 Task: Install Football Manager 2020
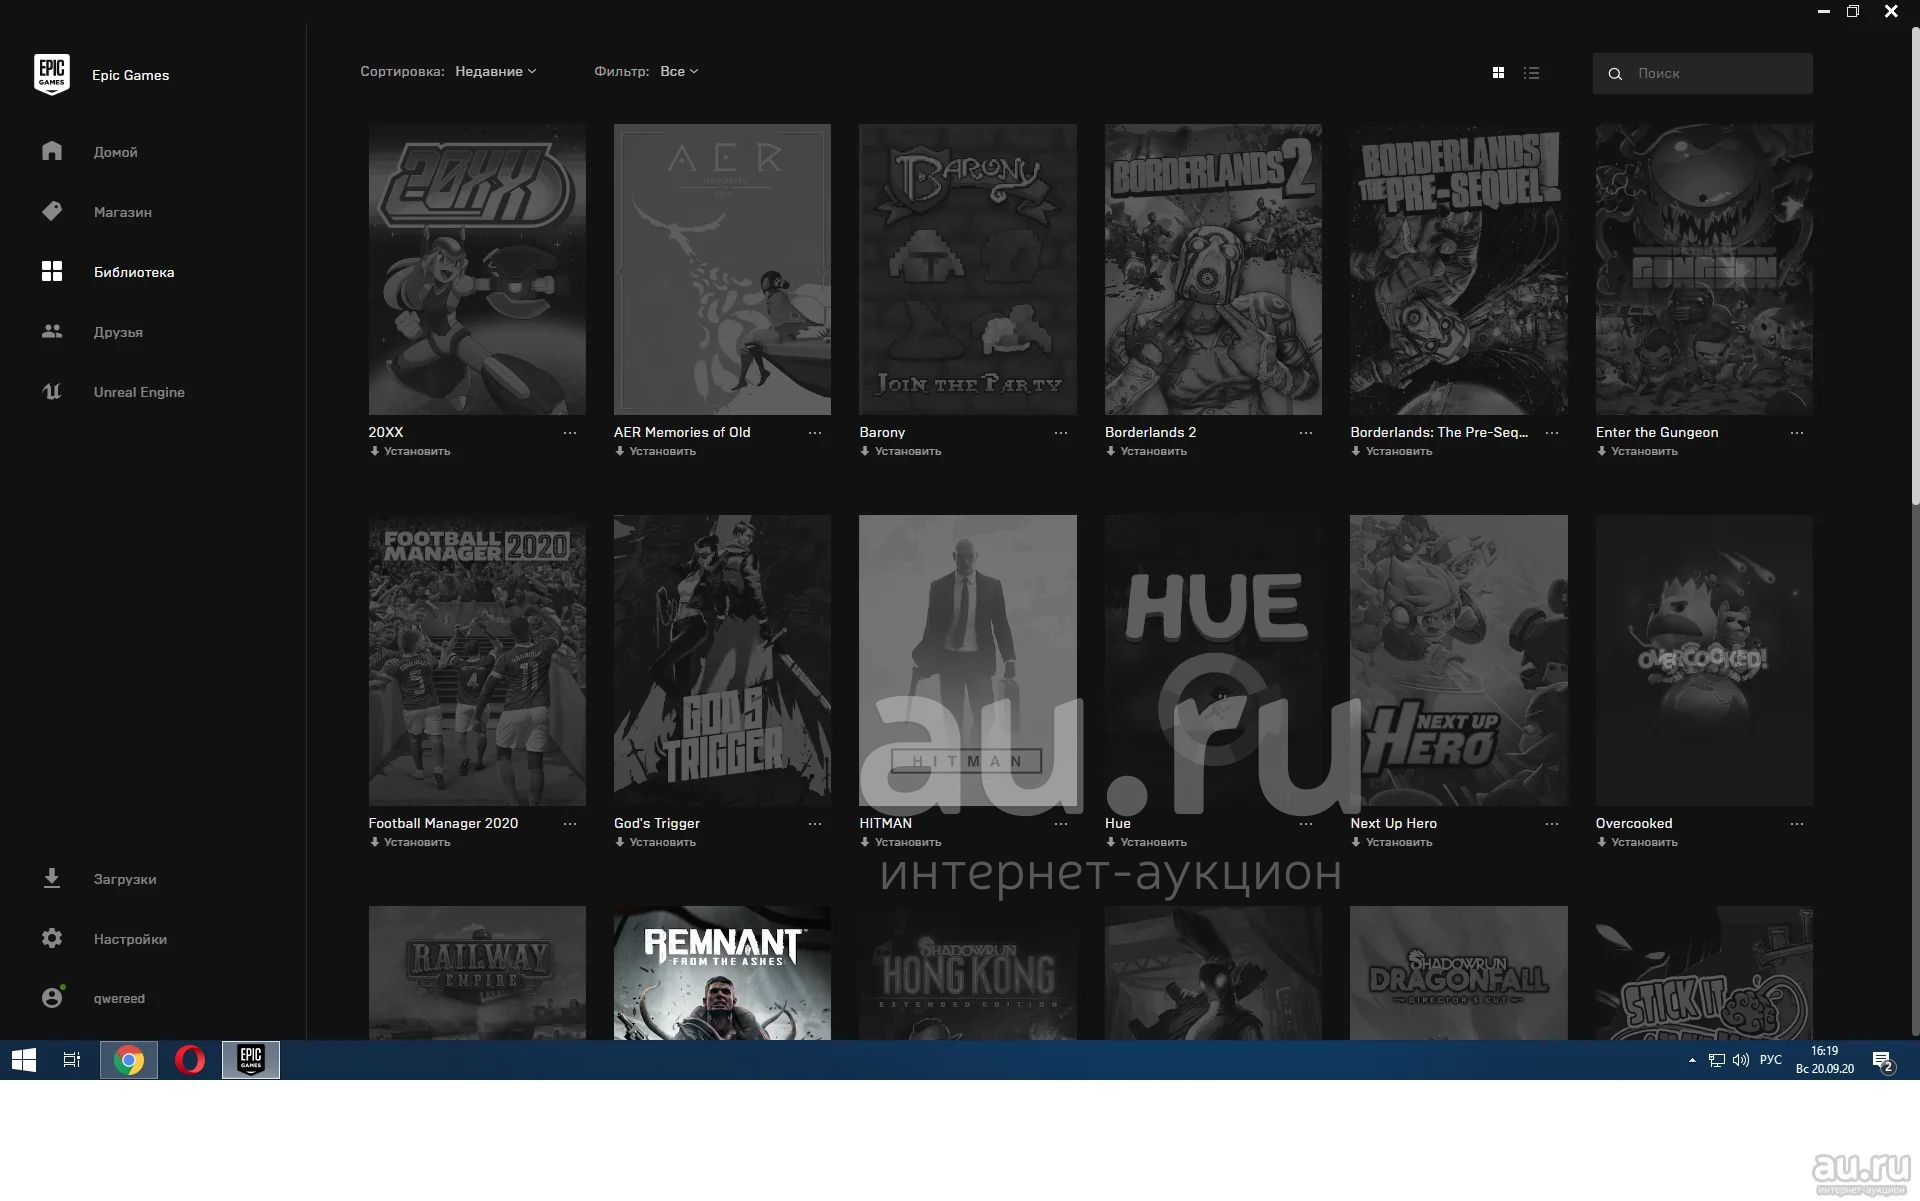410,842
